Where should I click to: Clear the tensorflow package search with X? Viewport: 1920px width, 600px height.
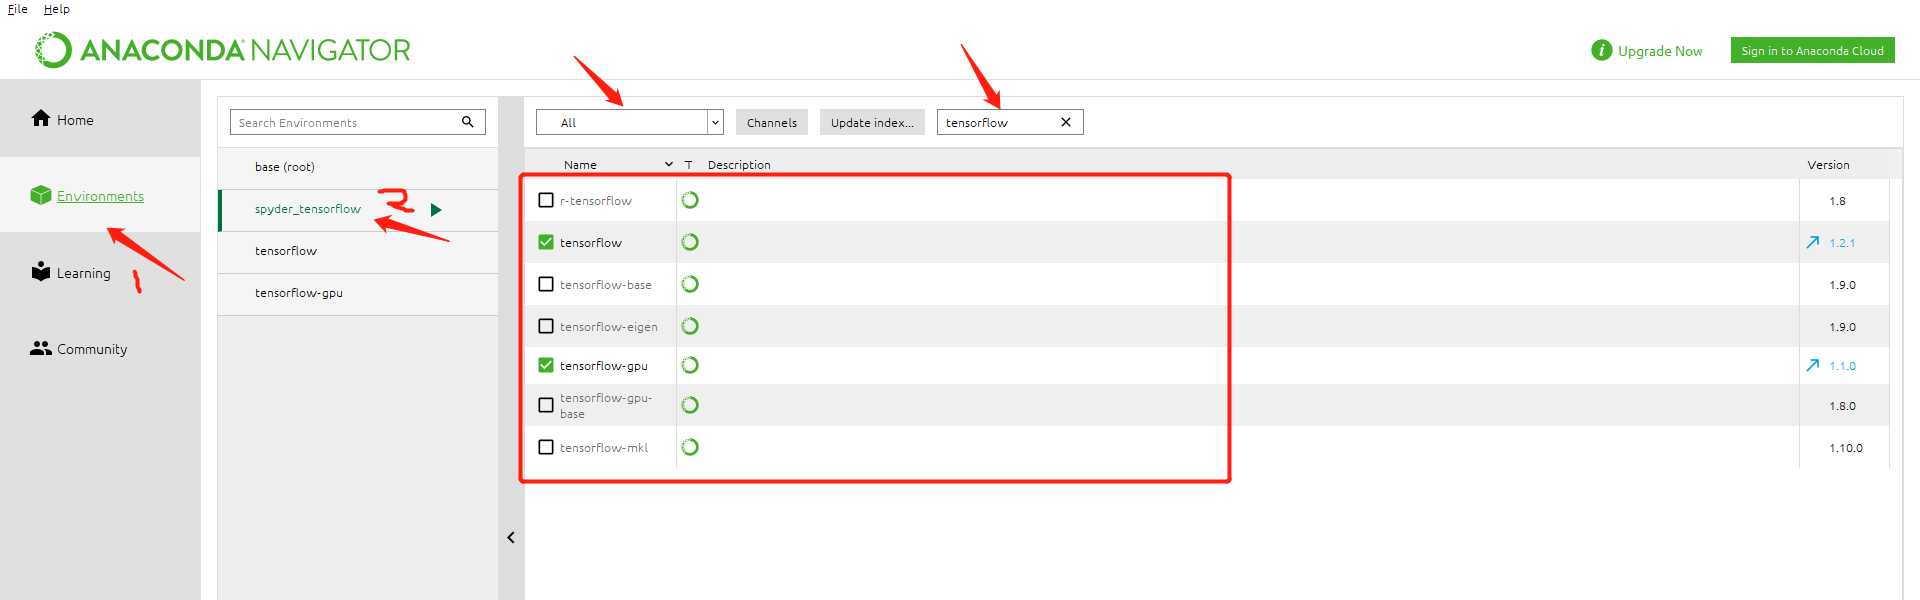tap(1066, 122)
